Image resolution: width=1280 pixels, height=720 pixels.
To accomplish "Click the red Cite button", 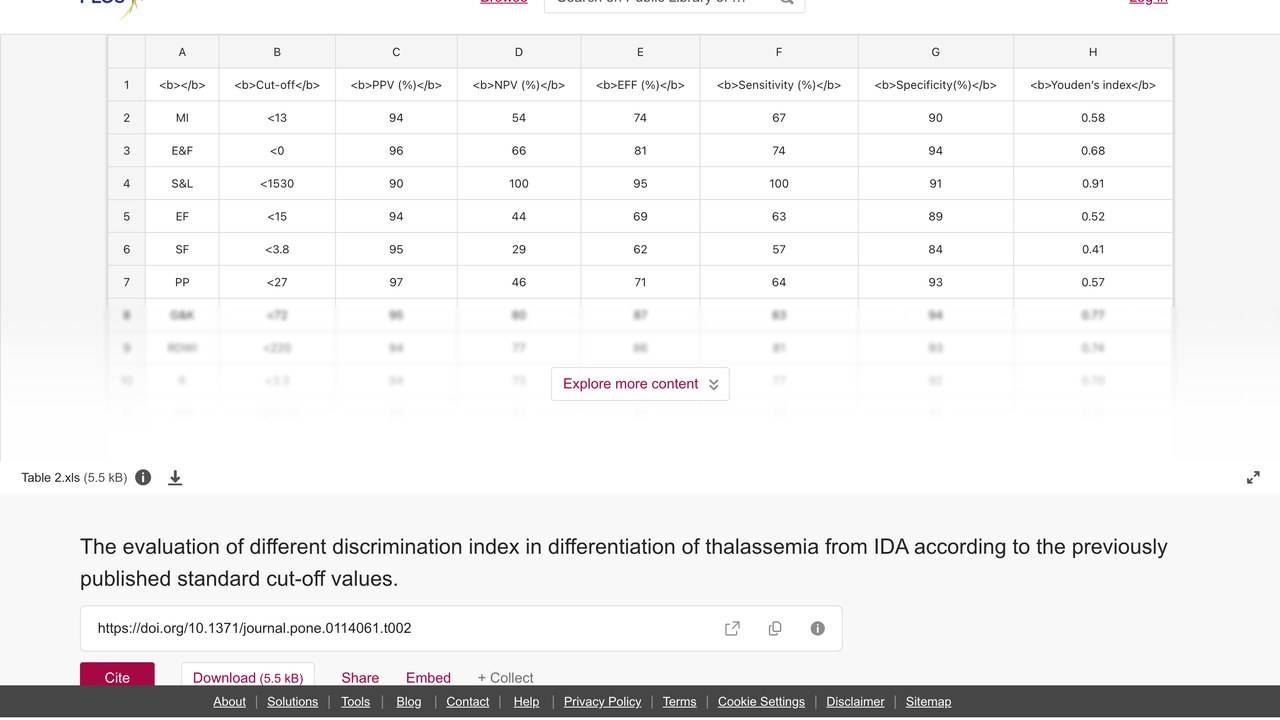I will (117, 675).
